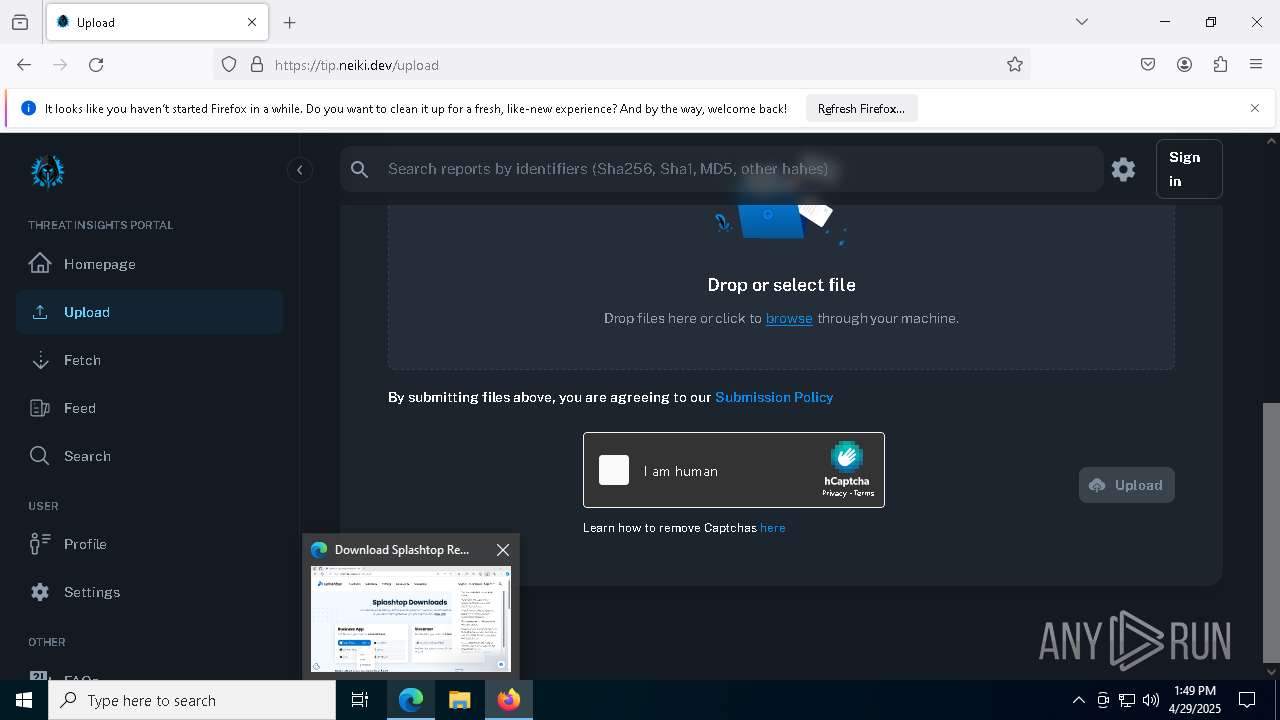Viewport: 1280px width, 720px height.
Task: Open Homepage in the sidebar
Action: point(150,264)
